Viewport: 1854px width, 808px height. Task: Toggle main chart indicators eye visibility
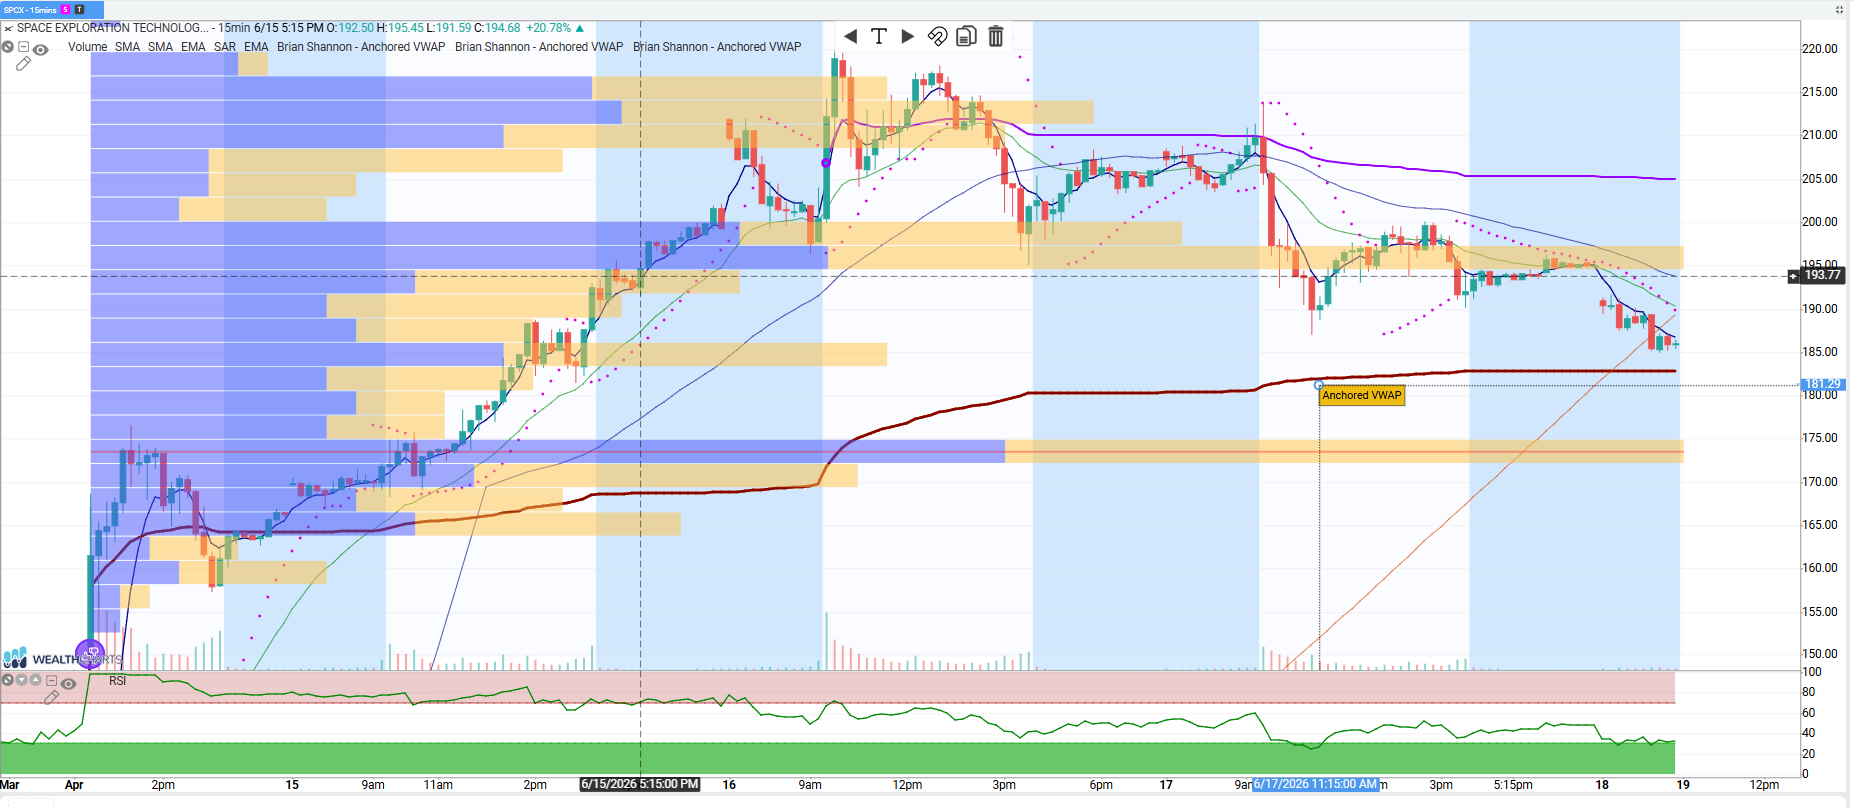[41, 49]
